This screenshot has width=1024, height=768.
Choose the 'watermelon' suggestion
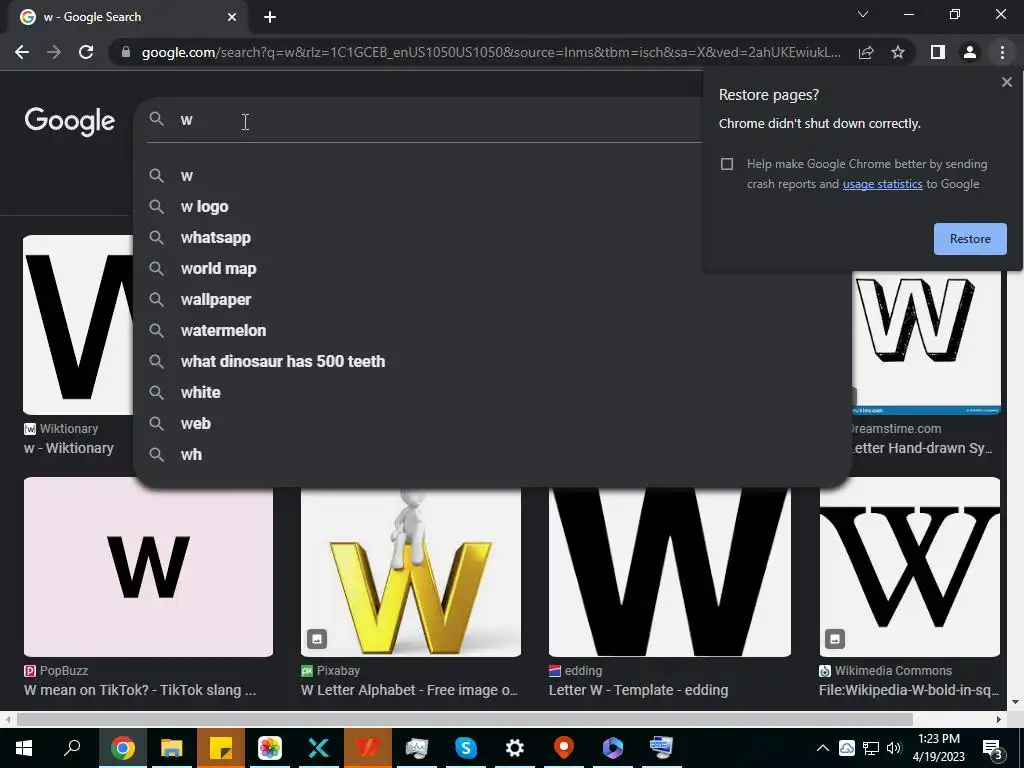click(x=223, y=330)
